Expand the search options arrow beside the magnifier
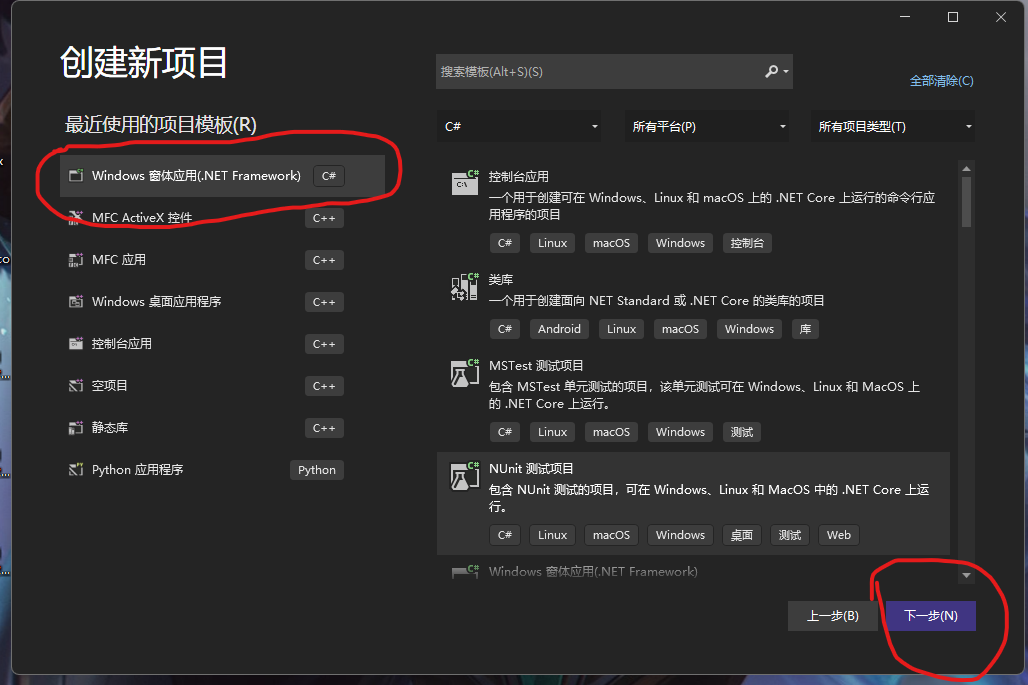1028x685 pixels. pos(785,71)
